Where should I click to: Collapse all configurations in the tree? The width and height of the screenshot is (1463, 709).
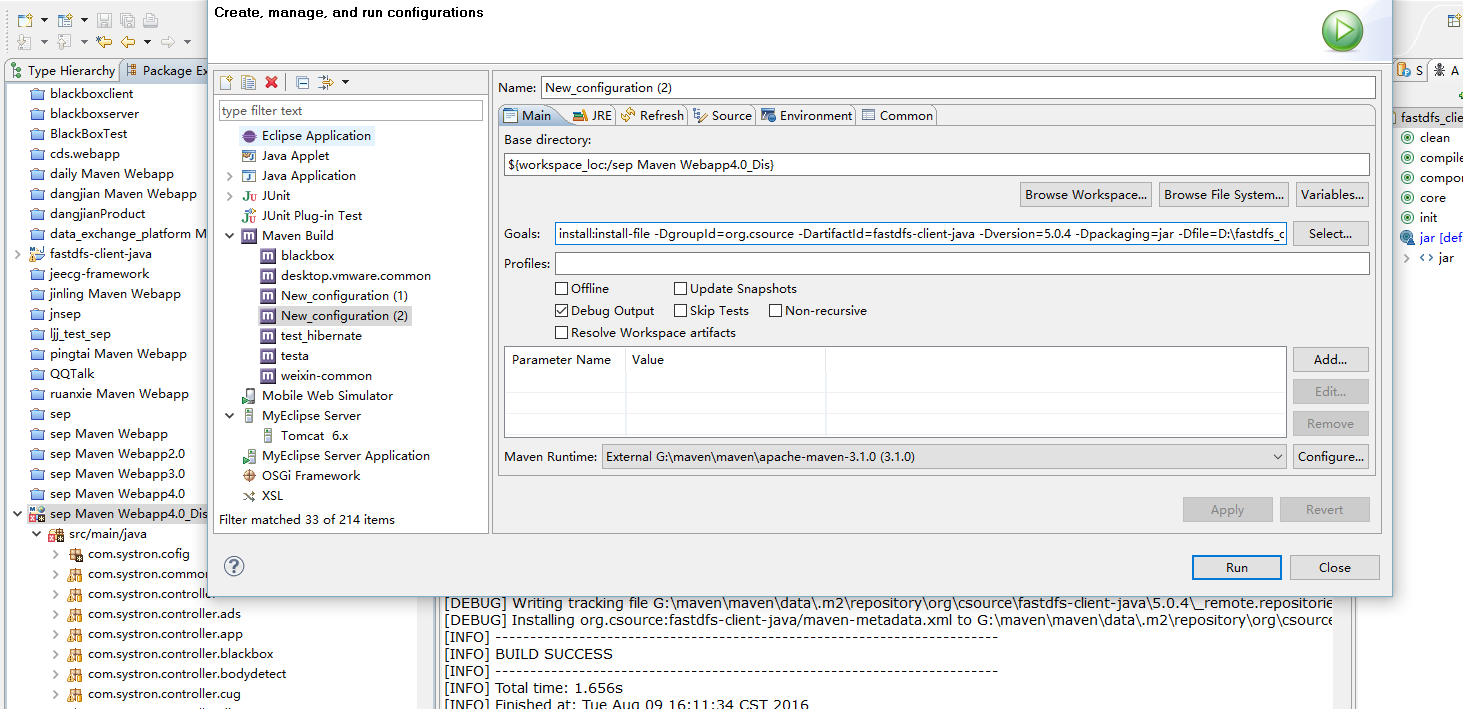coord(302,82)
